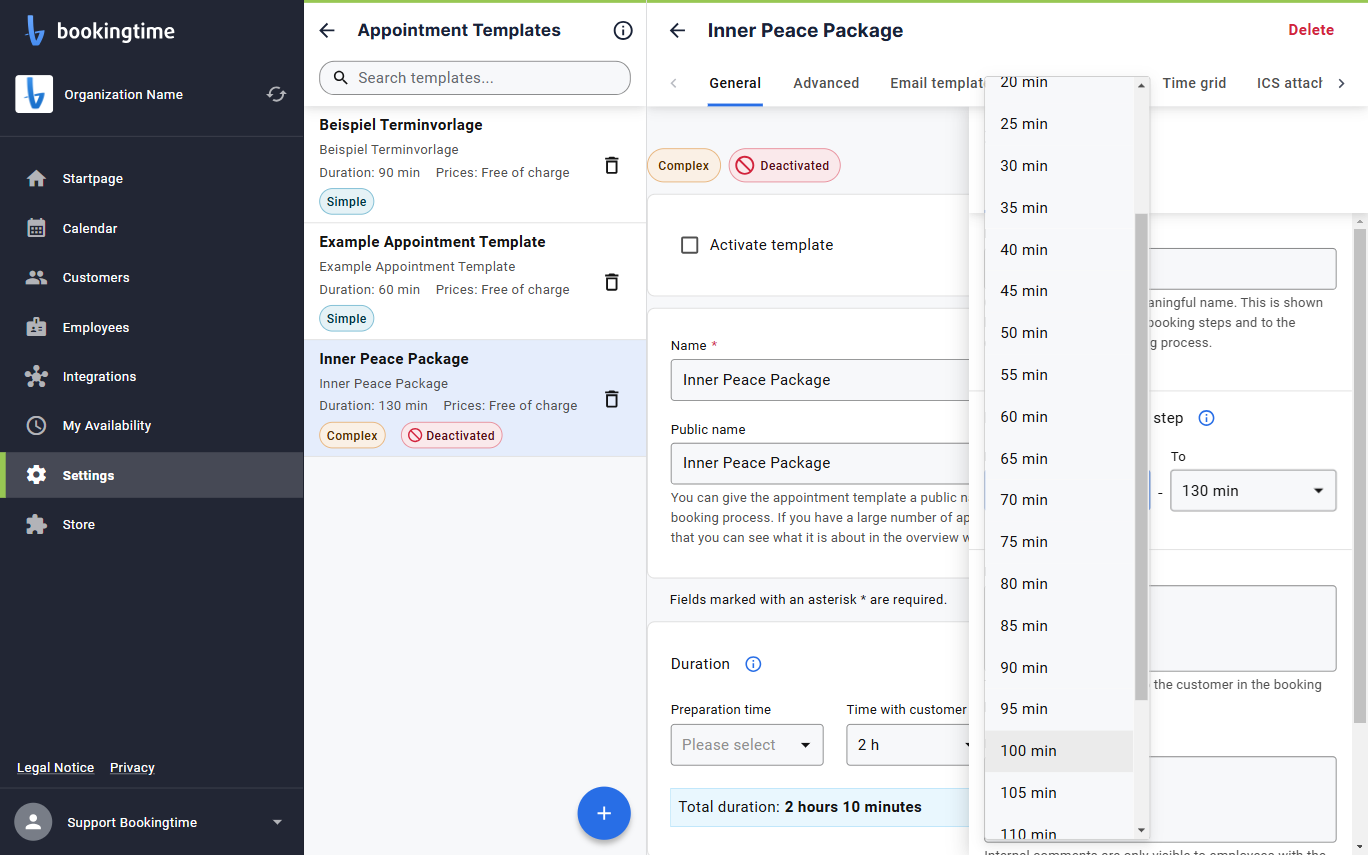
Task: Open the To duration dropdown showing 130 min
Action: click(x=1253, y=491)
